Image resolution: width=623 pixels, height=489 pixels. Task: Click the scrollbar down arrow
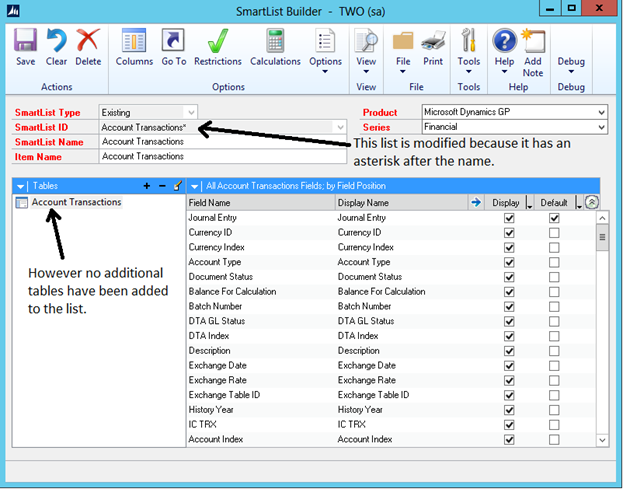pyautogui.click(x=602, y=440)
